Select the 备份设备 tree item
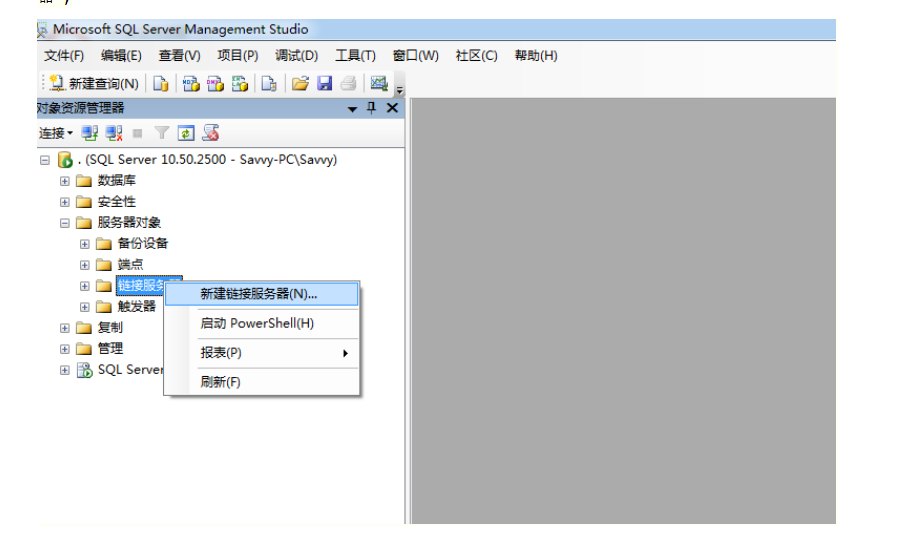This screenshot has width=909, height=545. [x=143, y=244]
